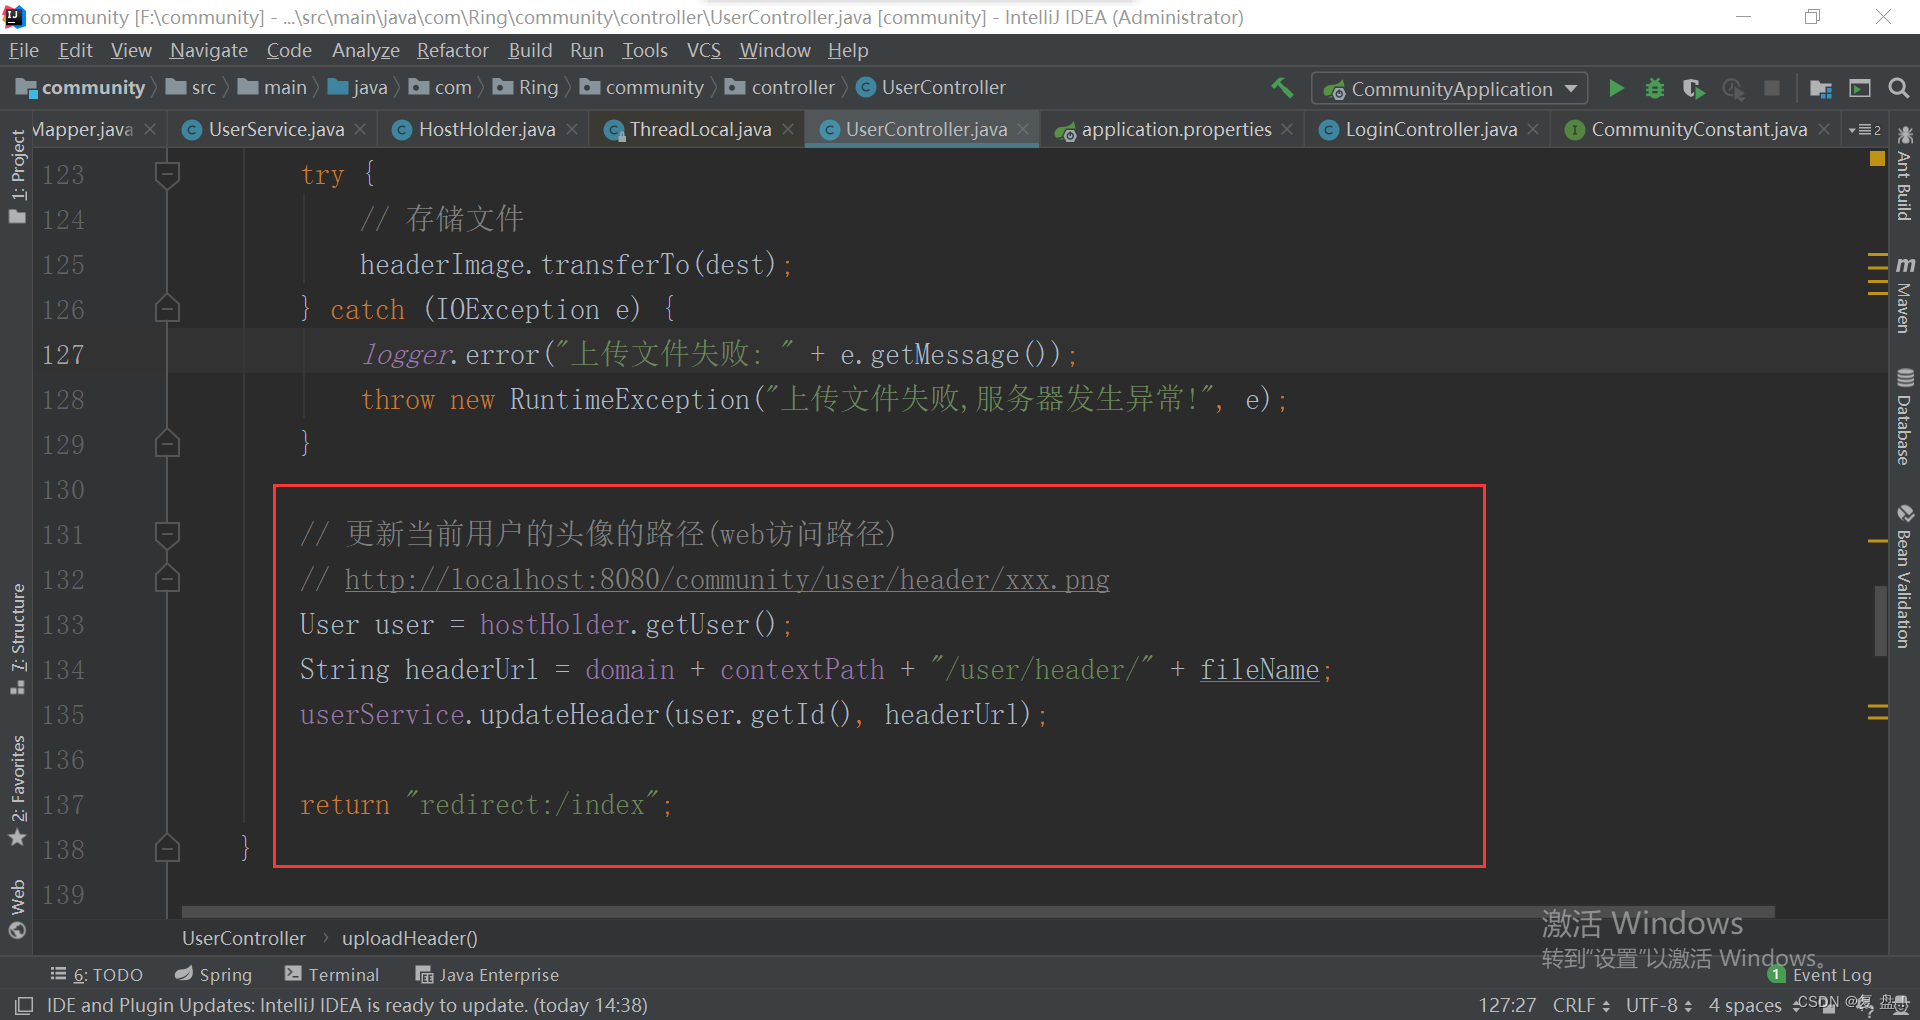
Task: Open the Maven side panel
Action: [x=1904, y=294]
